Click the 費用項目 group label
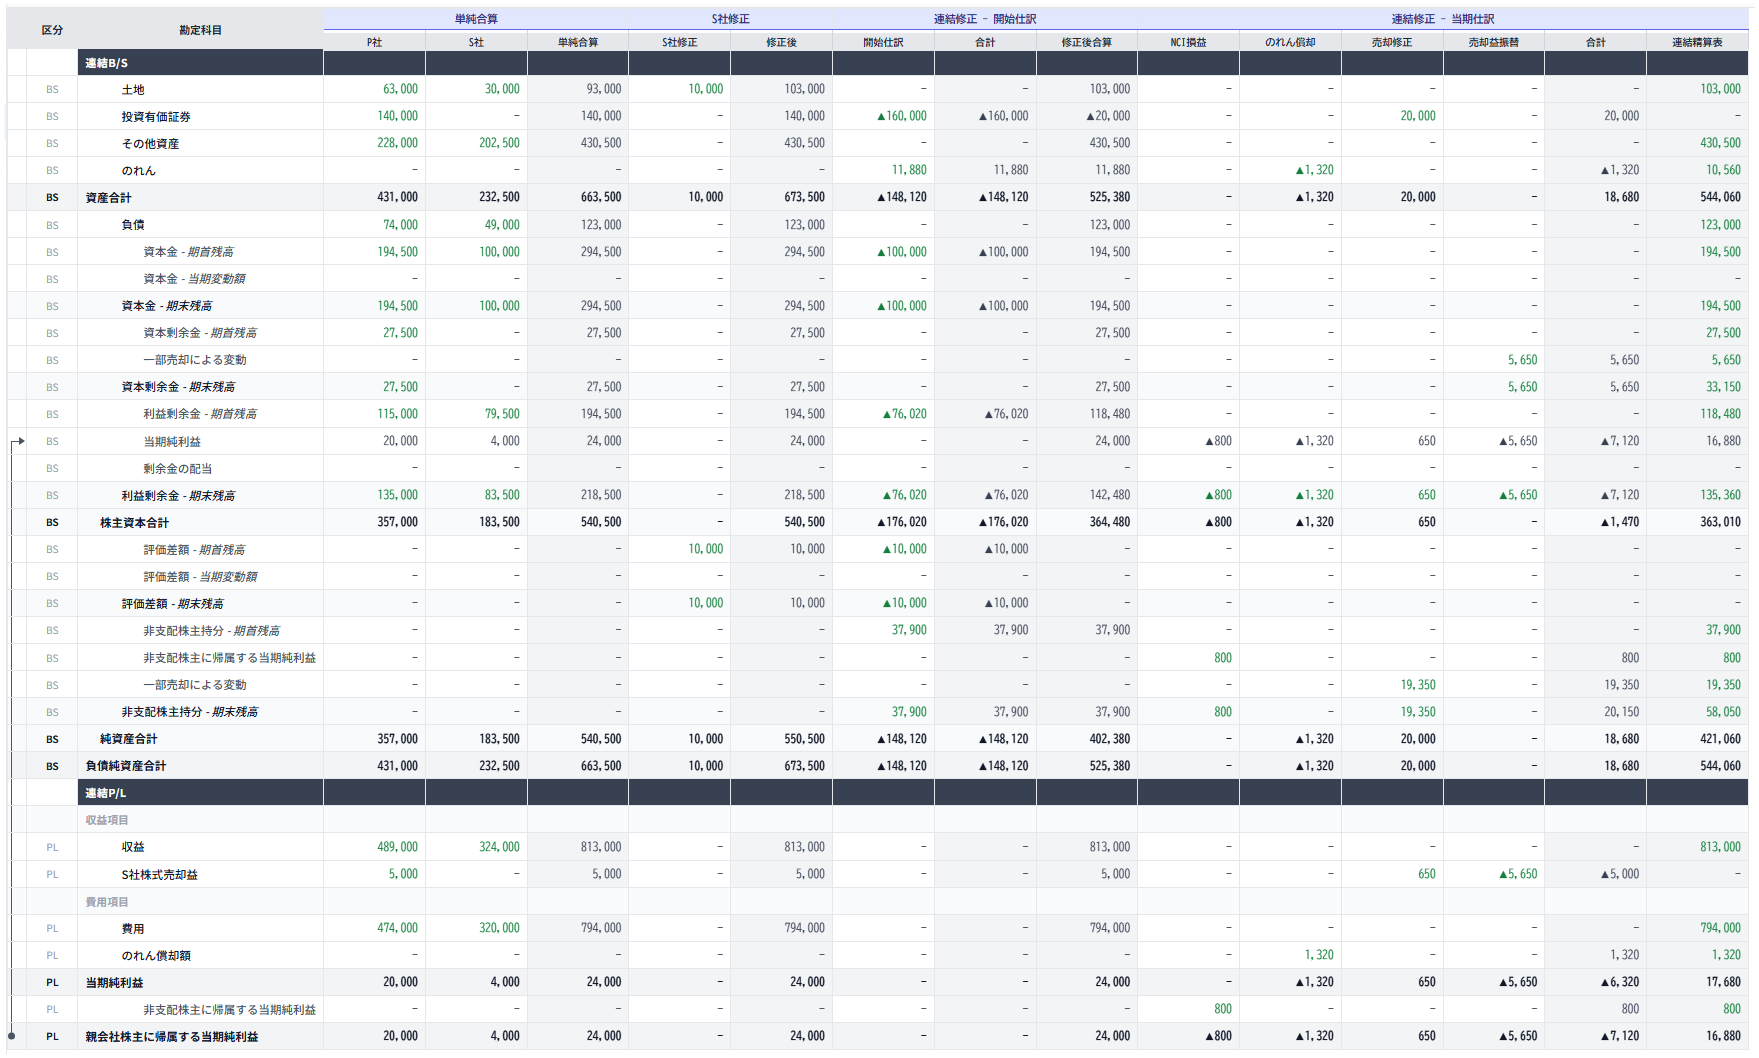This screenshot has height=1058, width=1759. [x=107, y=902]
